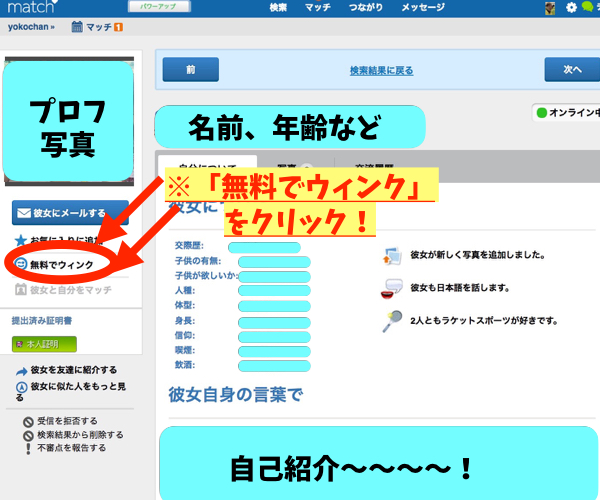The width and height of the screenshot is (600, 500).
Task: Click the 身長 label
Action: pos(185,321)
